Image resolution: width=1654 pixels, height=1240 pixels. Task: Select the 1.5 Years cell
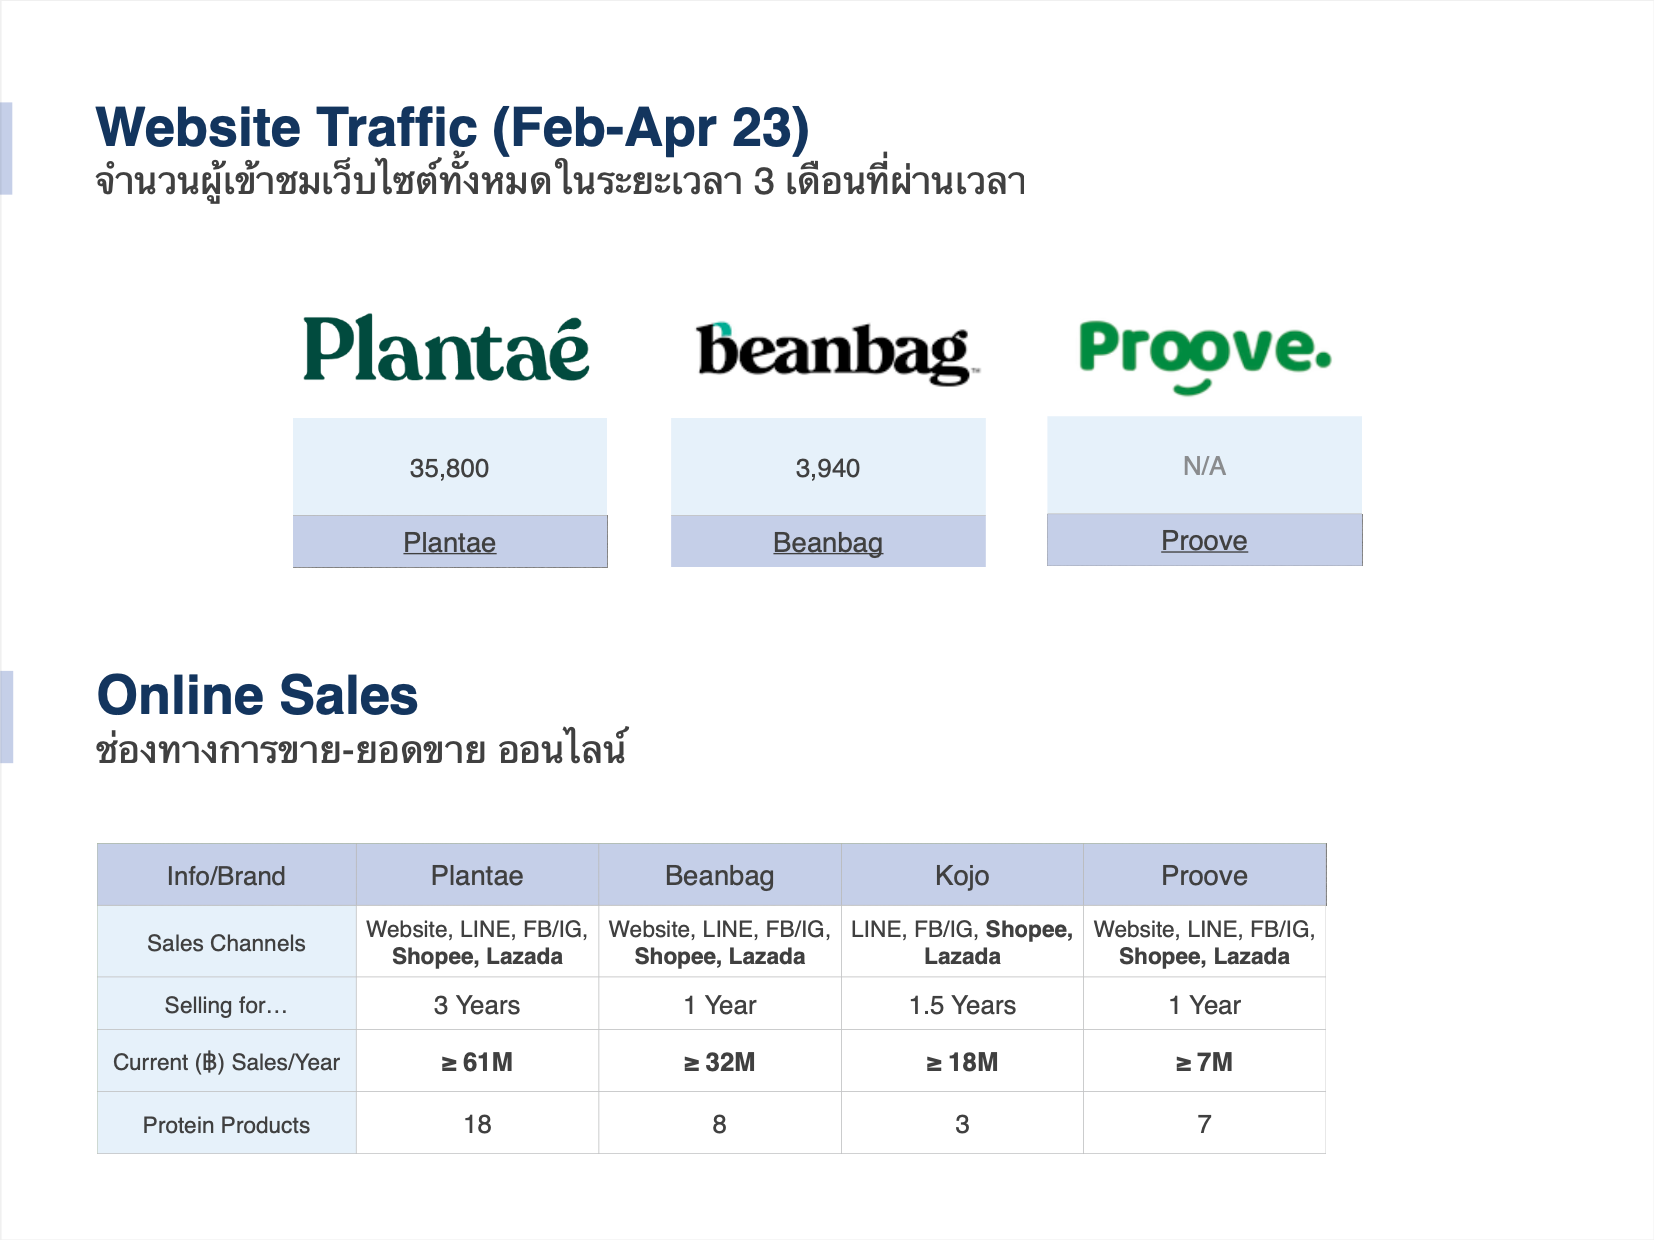962,1004
